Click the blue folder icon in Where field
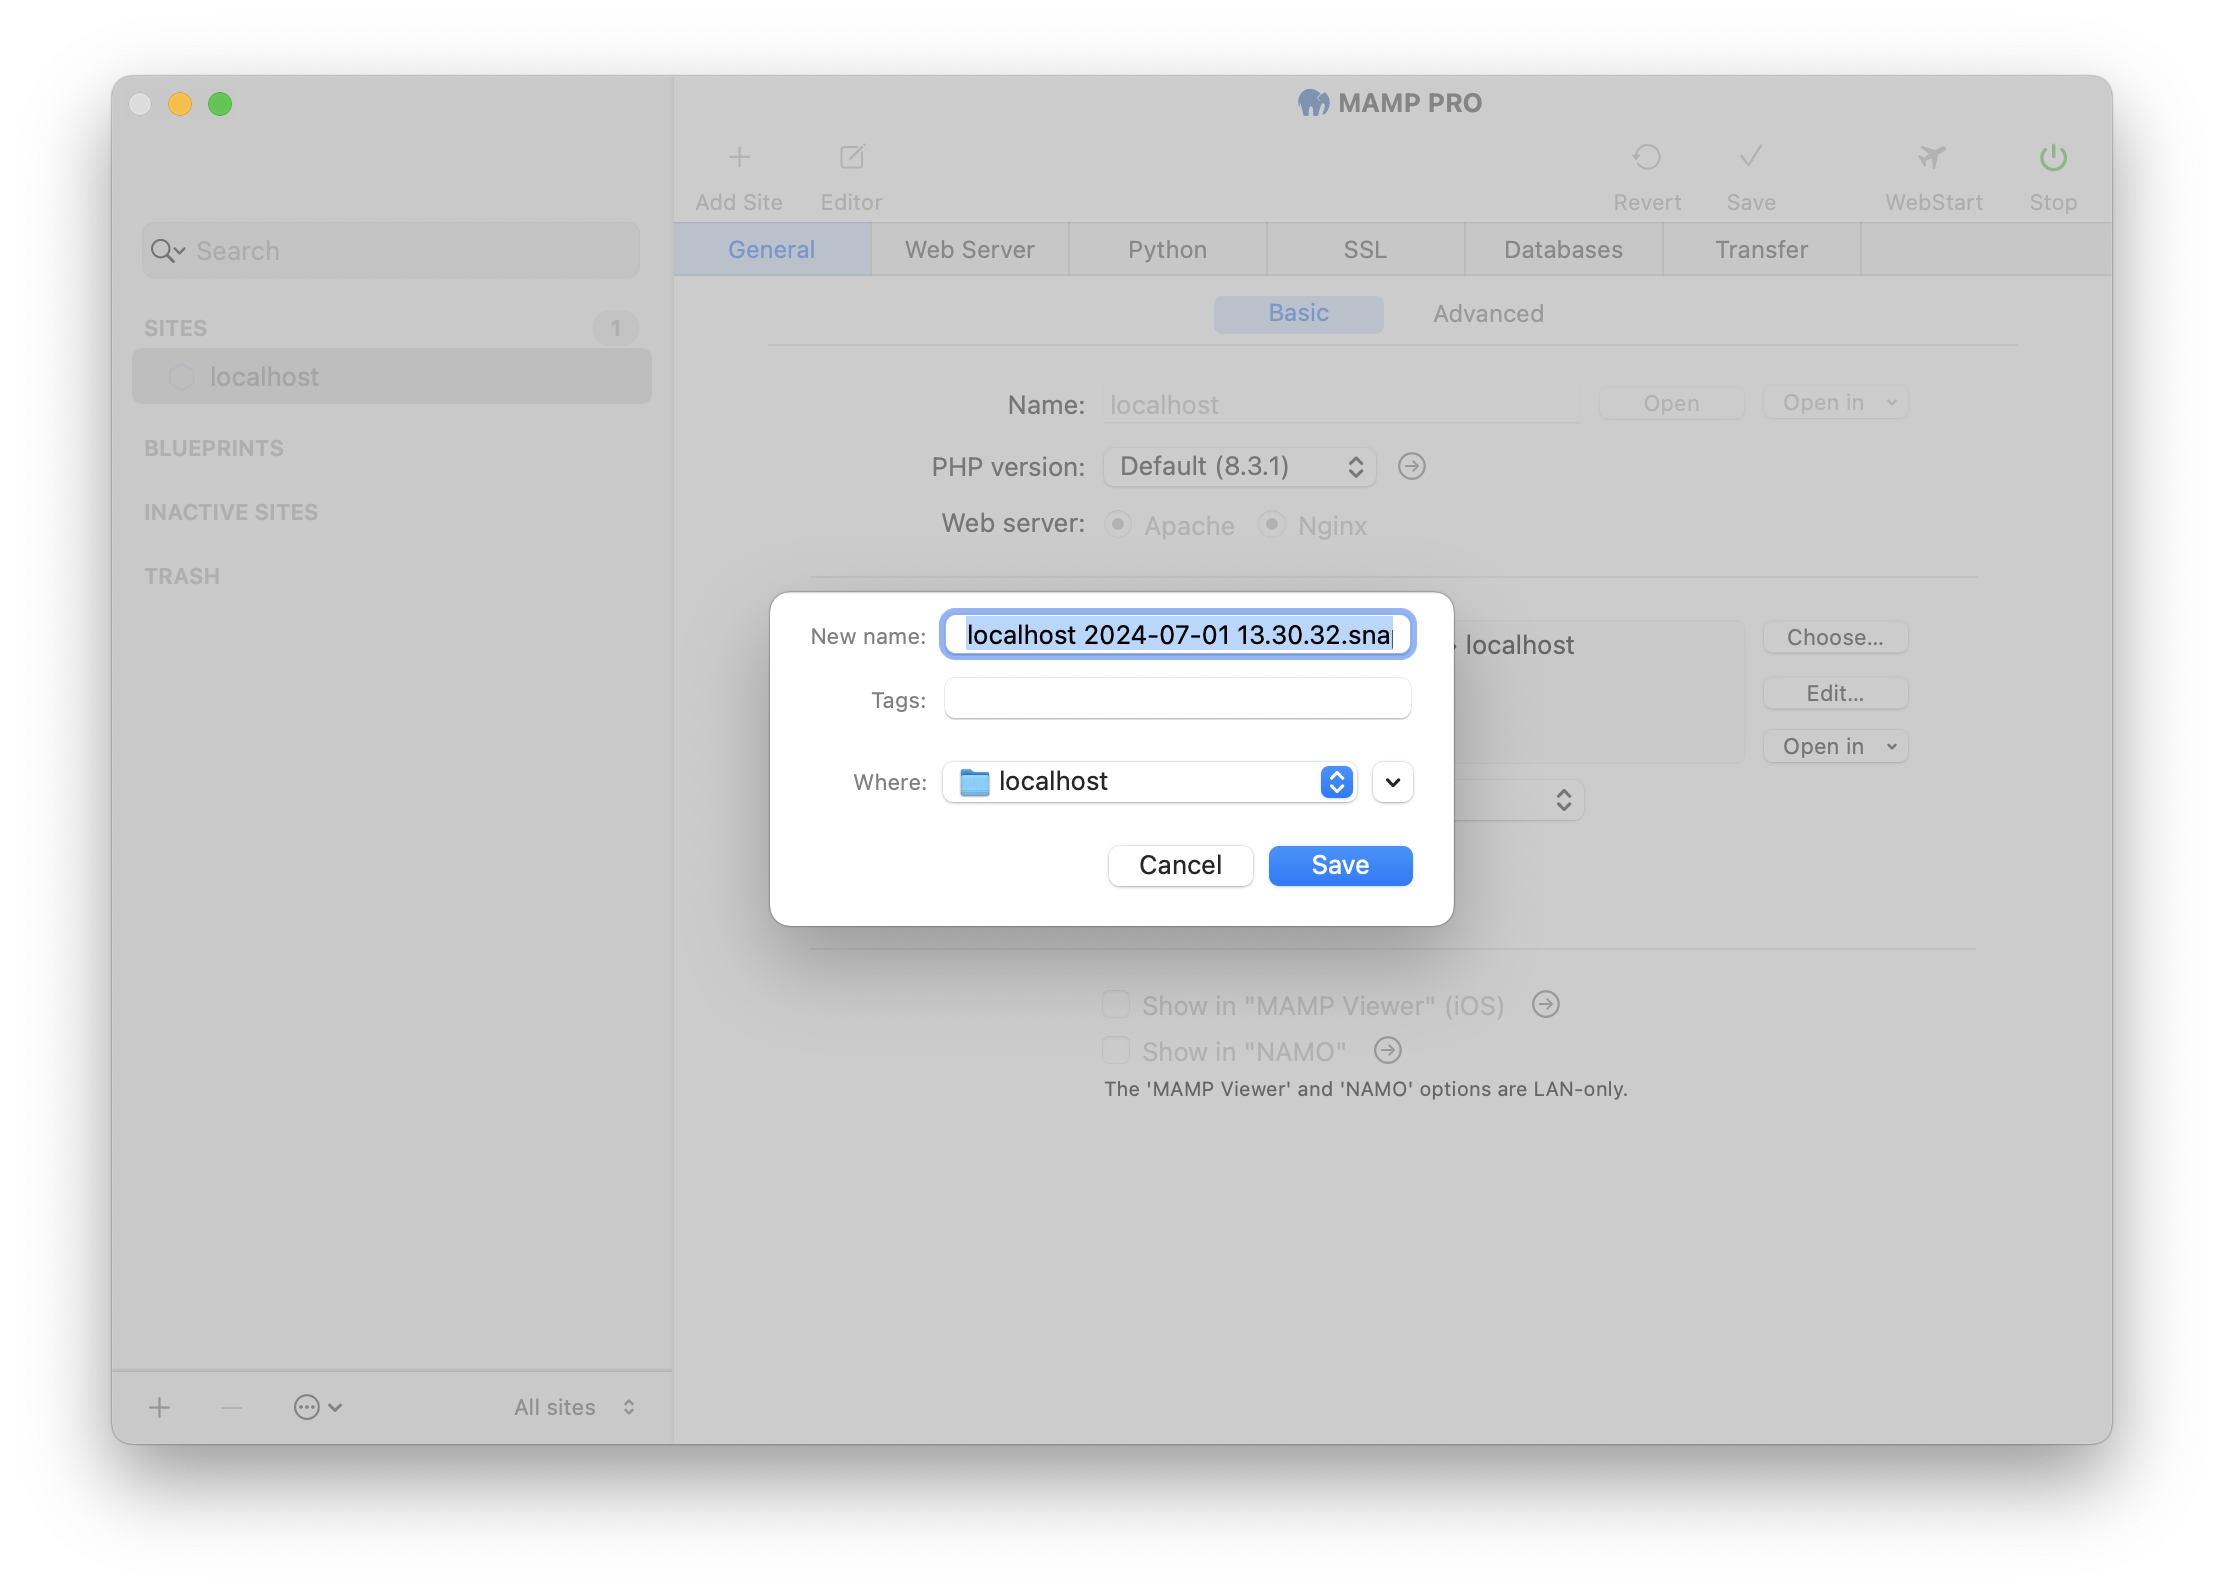Image resolution: width=2224 pixels, height=1592 pixels. coord(974,782)
